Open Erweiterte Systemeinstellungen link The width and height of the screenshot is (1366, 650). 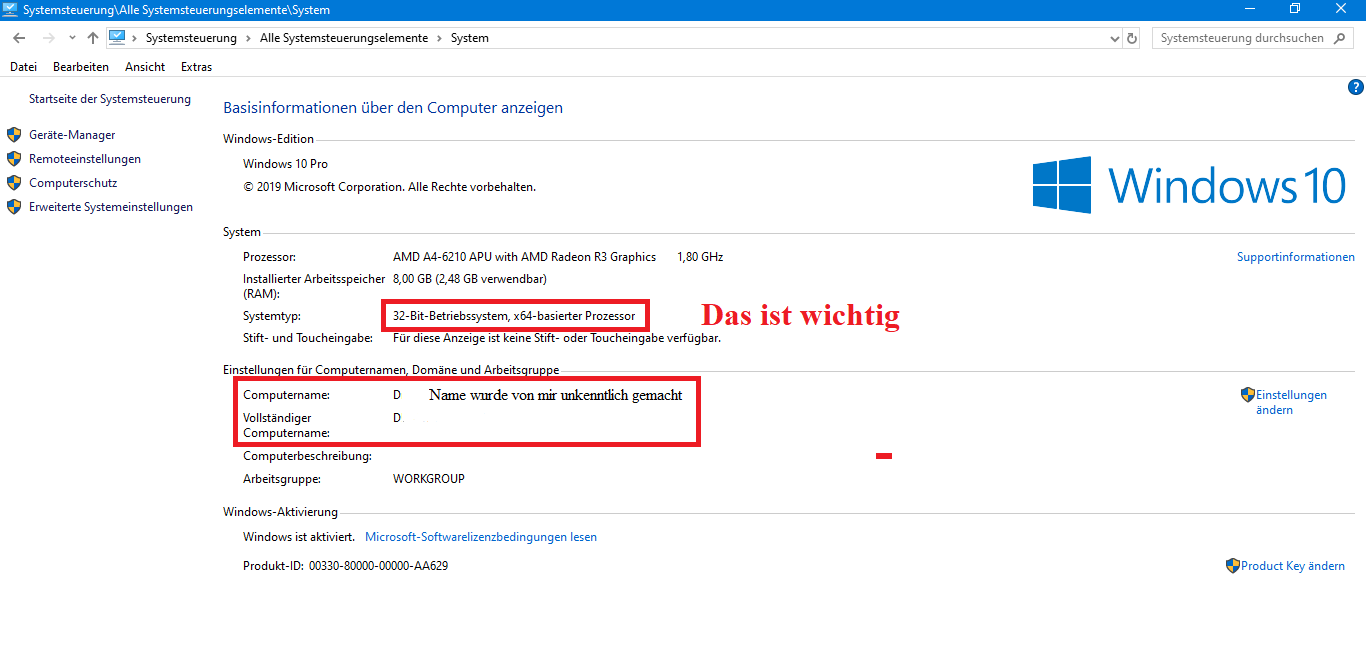[111, 207]
